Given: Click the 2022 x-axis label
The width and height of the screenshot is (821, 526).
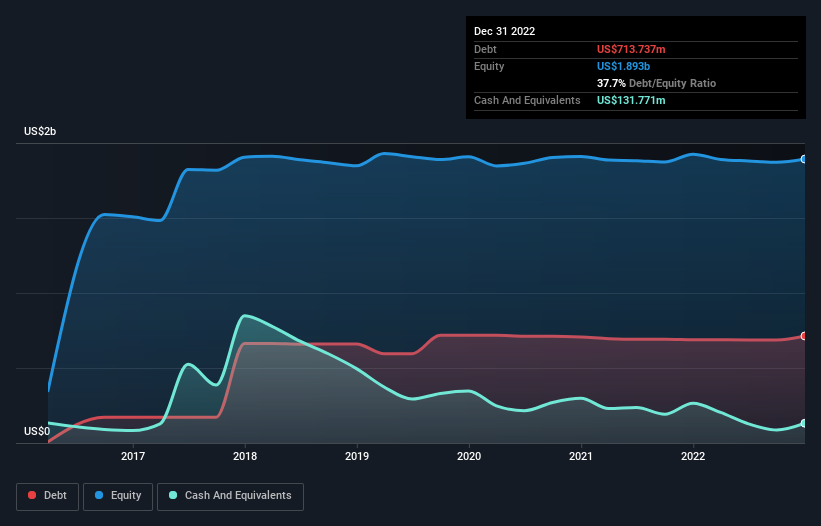Looking at the screenshot, I should click(693, 456).
